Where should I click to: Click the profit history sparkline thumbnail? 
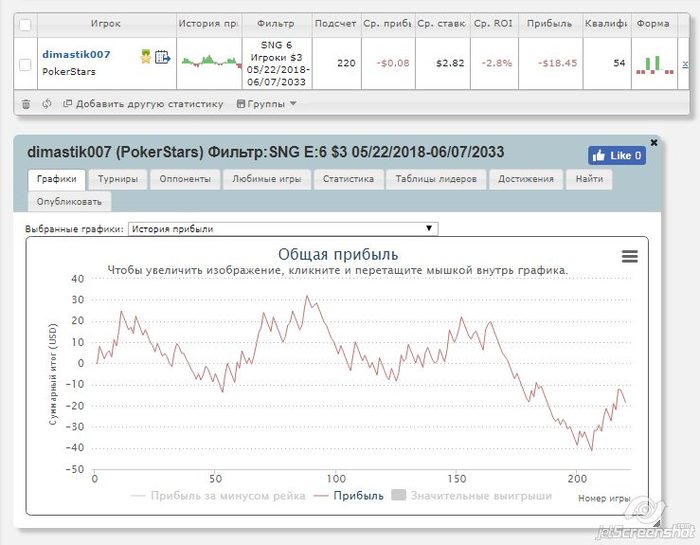click(x=211, y=62)
